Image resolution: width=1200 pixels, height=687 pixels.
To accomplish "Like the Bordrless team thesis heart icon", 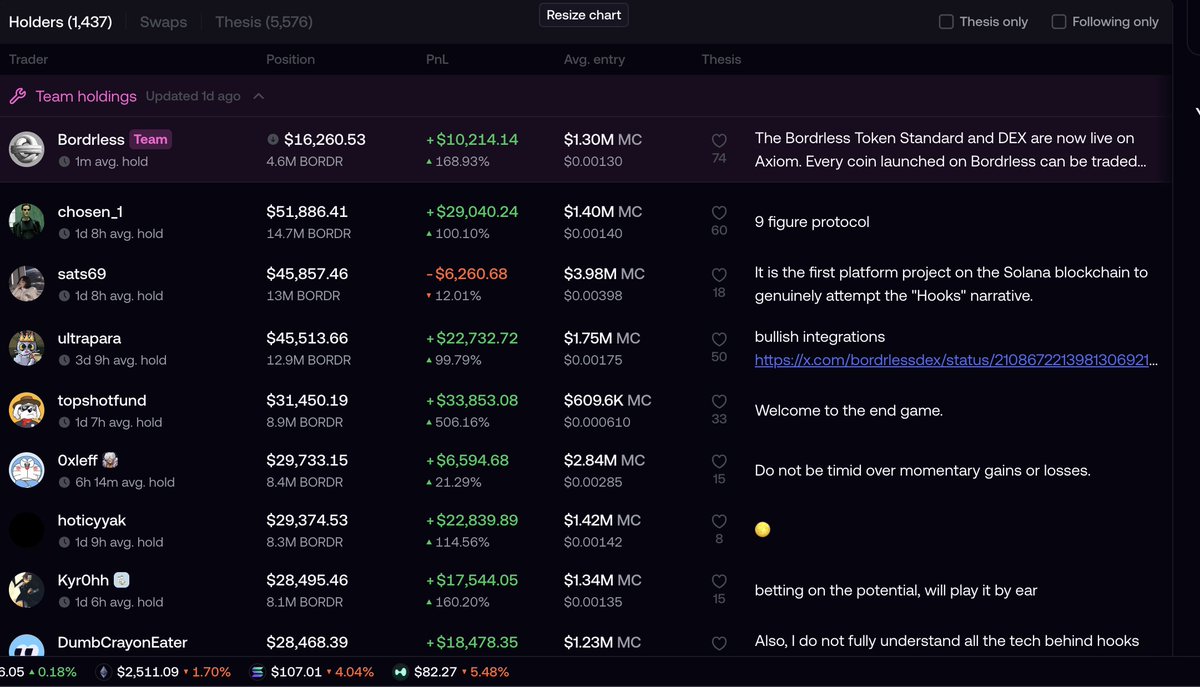I will 719,141.
